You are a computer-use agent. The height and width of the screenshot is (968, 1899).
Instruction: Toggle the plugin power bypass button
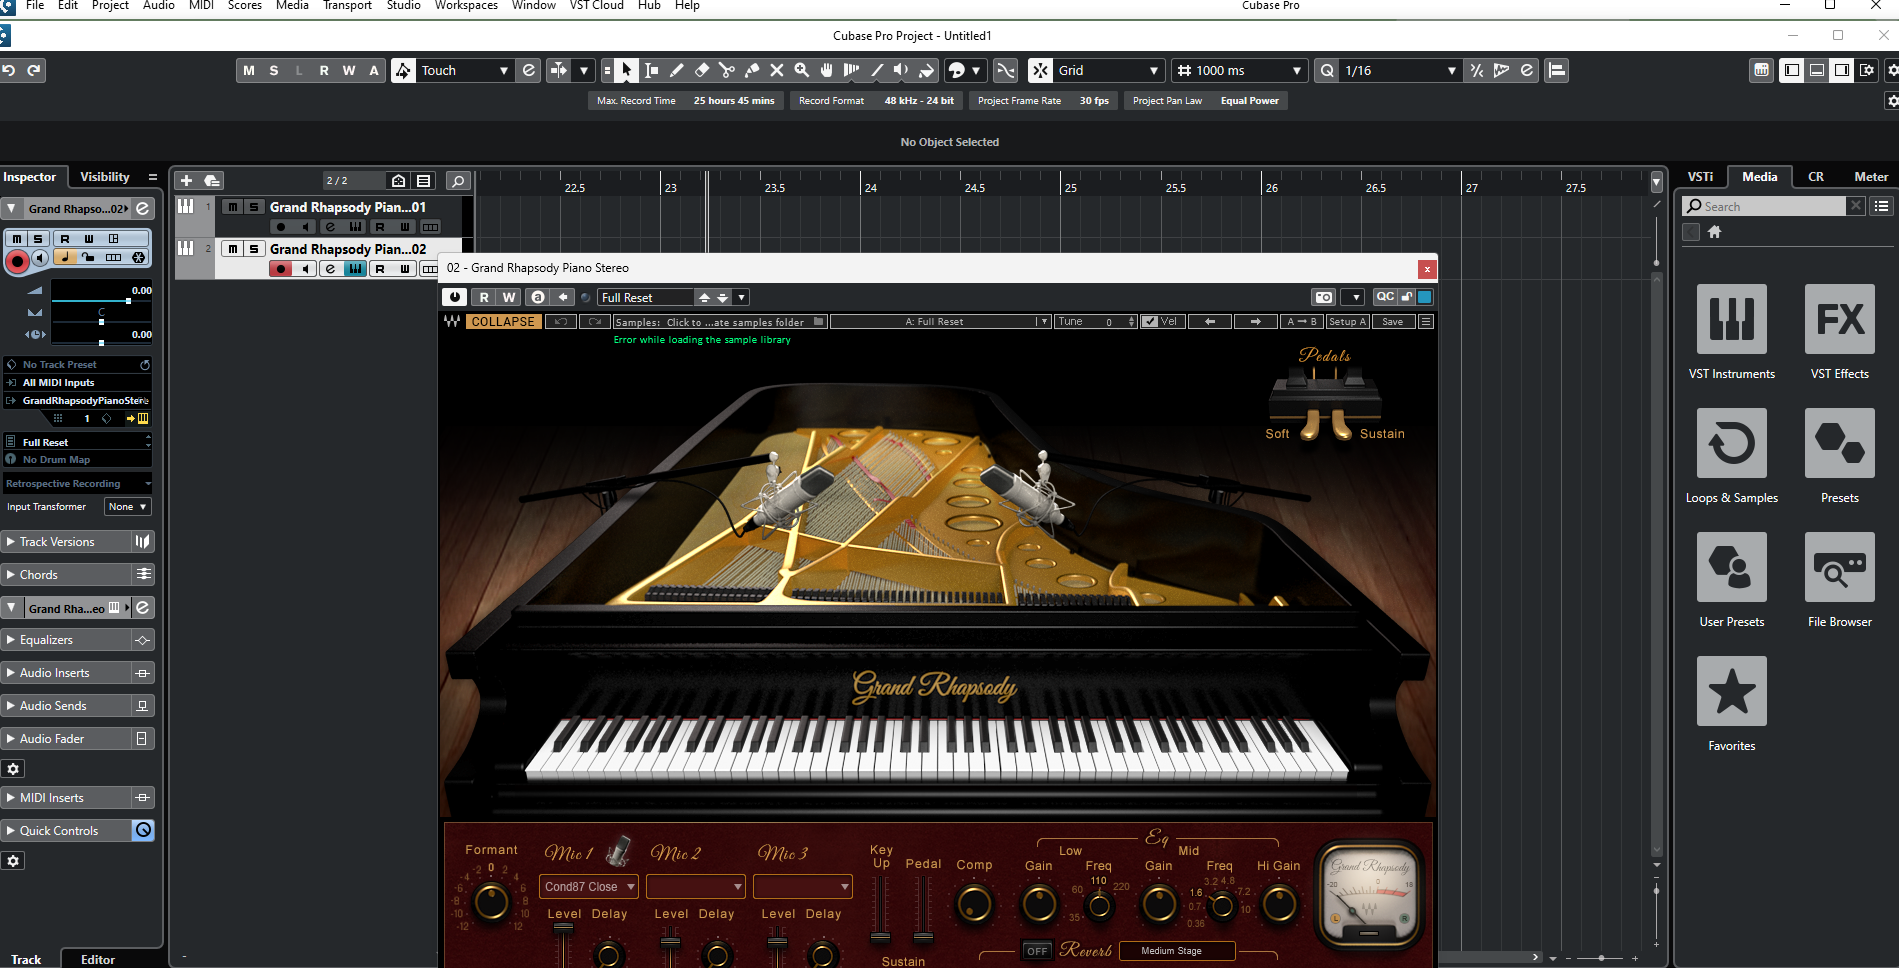[455, 297]
